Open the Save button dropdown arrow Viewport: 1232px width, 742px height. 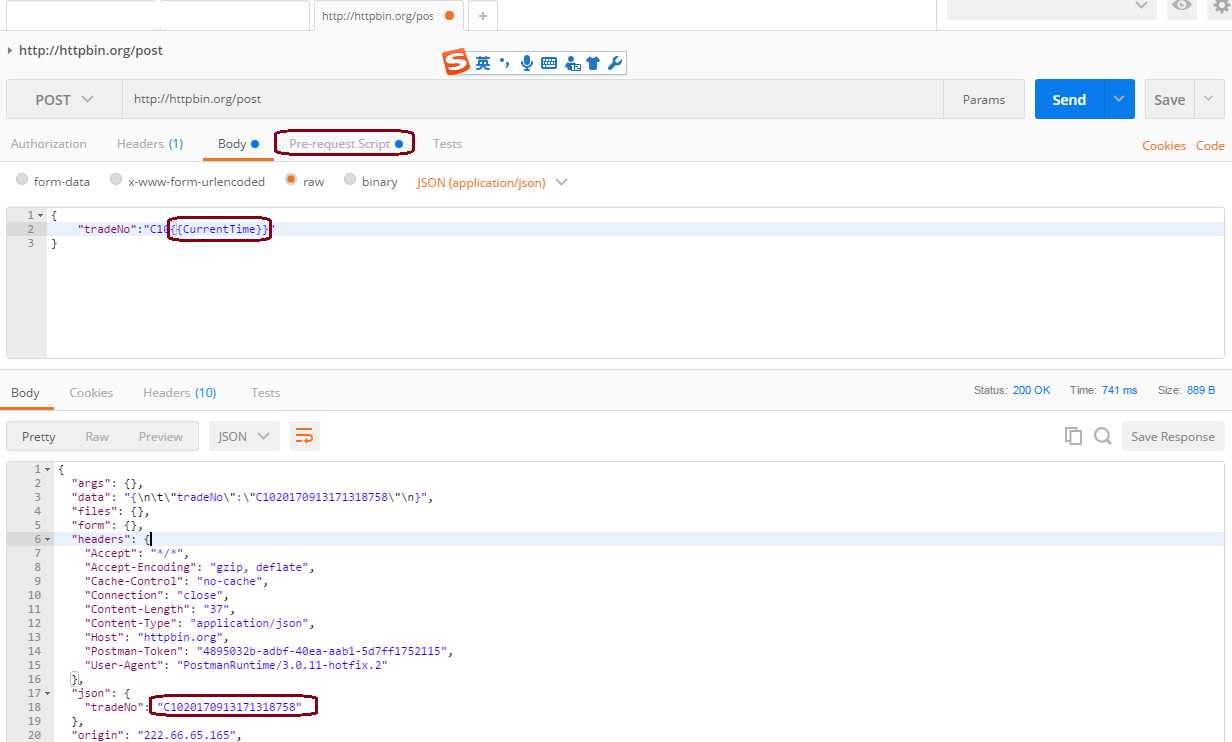(1209, 99)
